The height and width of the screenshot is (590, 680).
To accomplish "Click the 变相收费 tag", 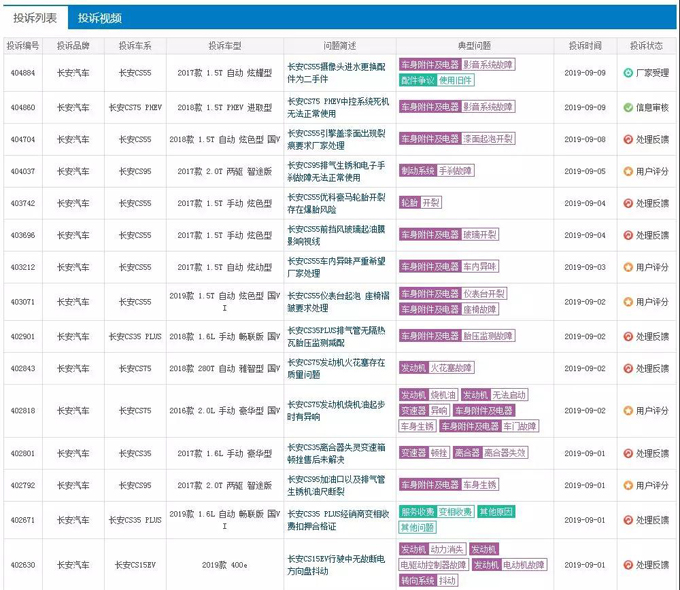I will (x=455, y=512).
